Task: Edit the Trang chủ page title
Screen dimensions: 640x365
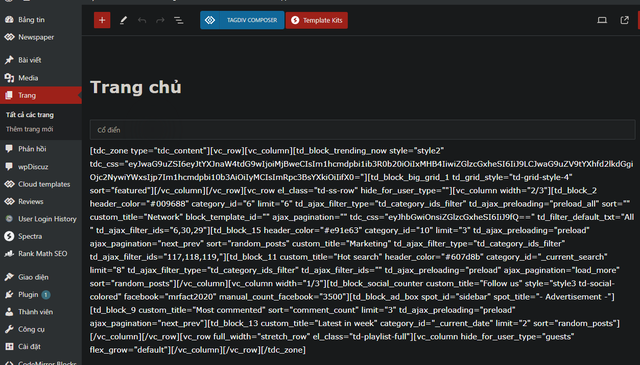Action: 136,87
